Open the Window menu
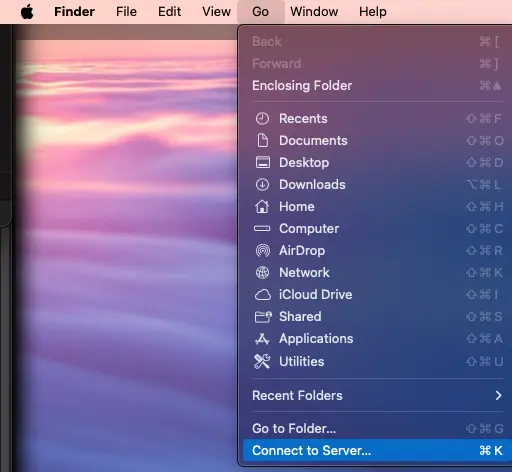 click(x=314, y=12)
